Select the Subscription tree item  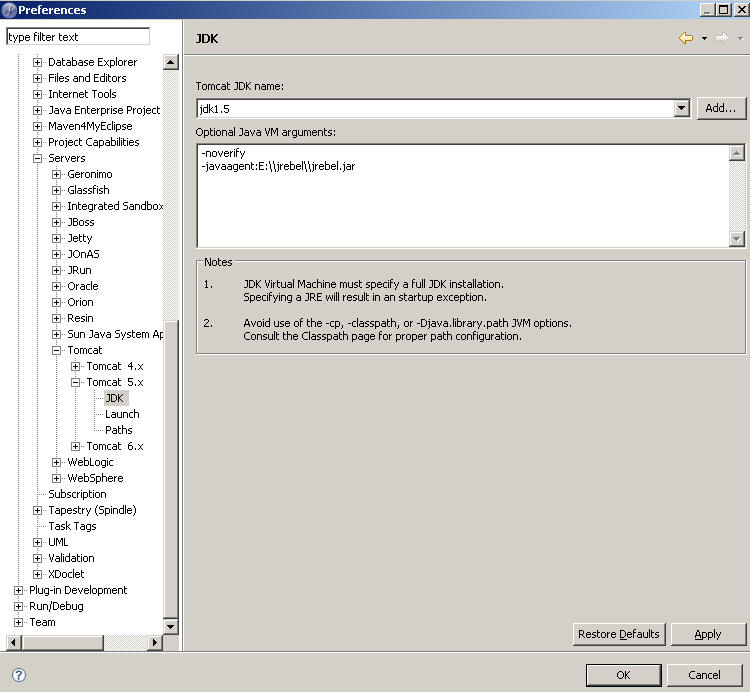pyautogui.click(x=77, y=494)
